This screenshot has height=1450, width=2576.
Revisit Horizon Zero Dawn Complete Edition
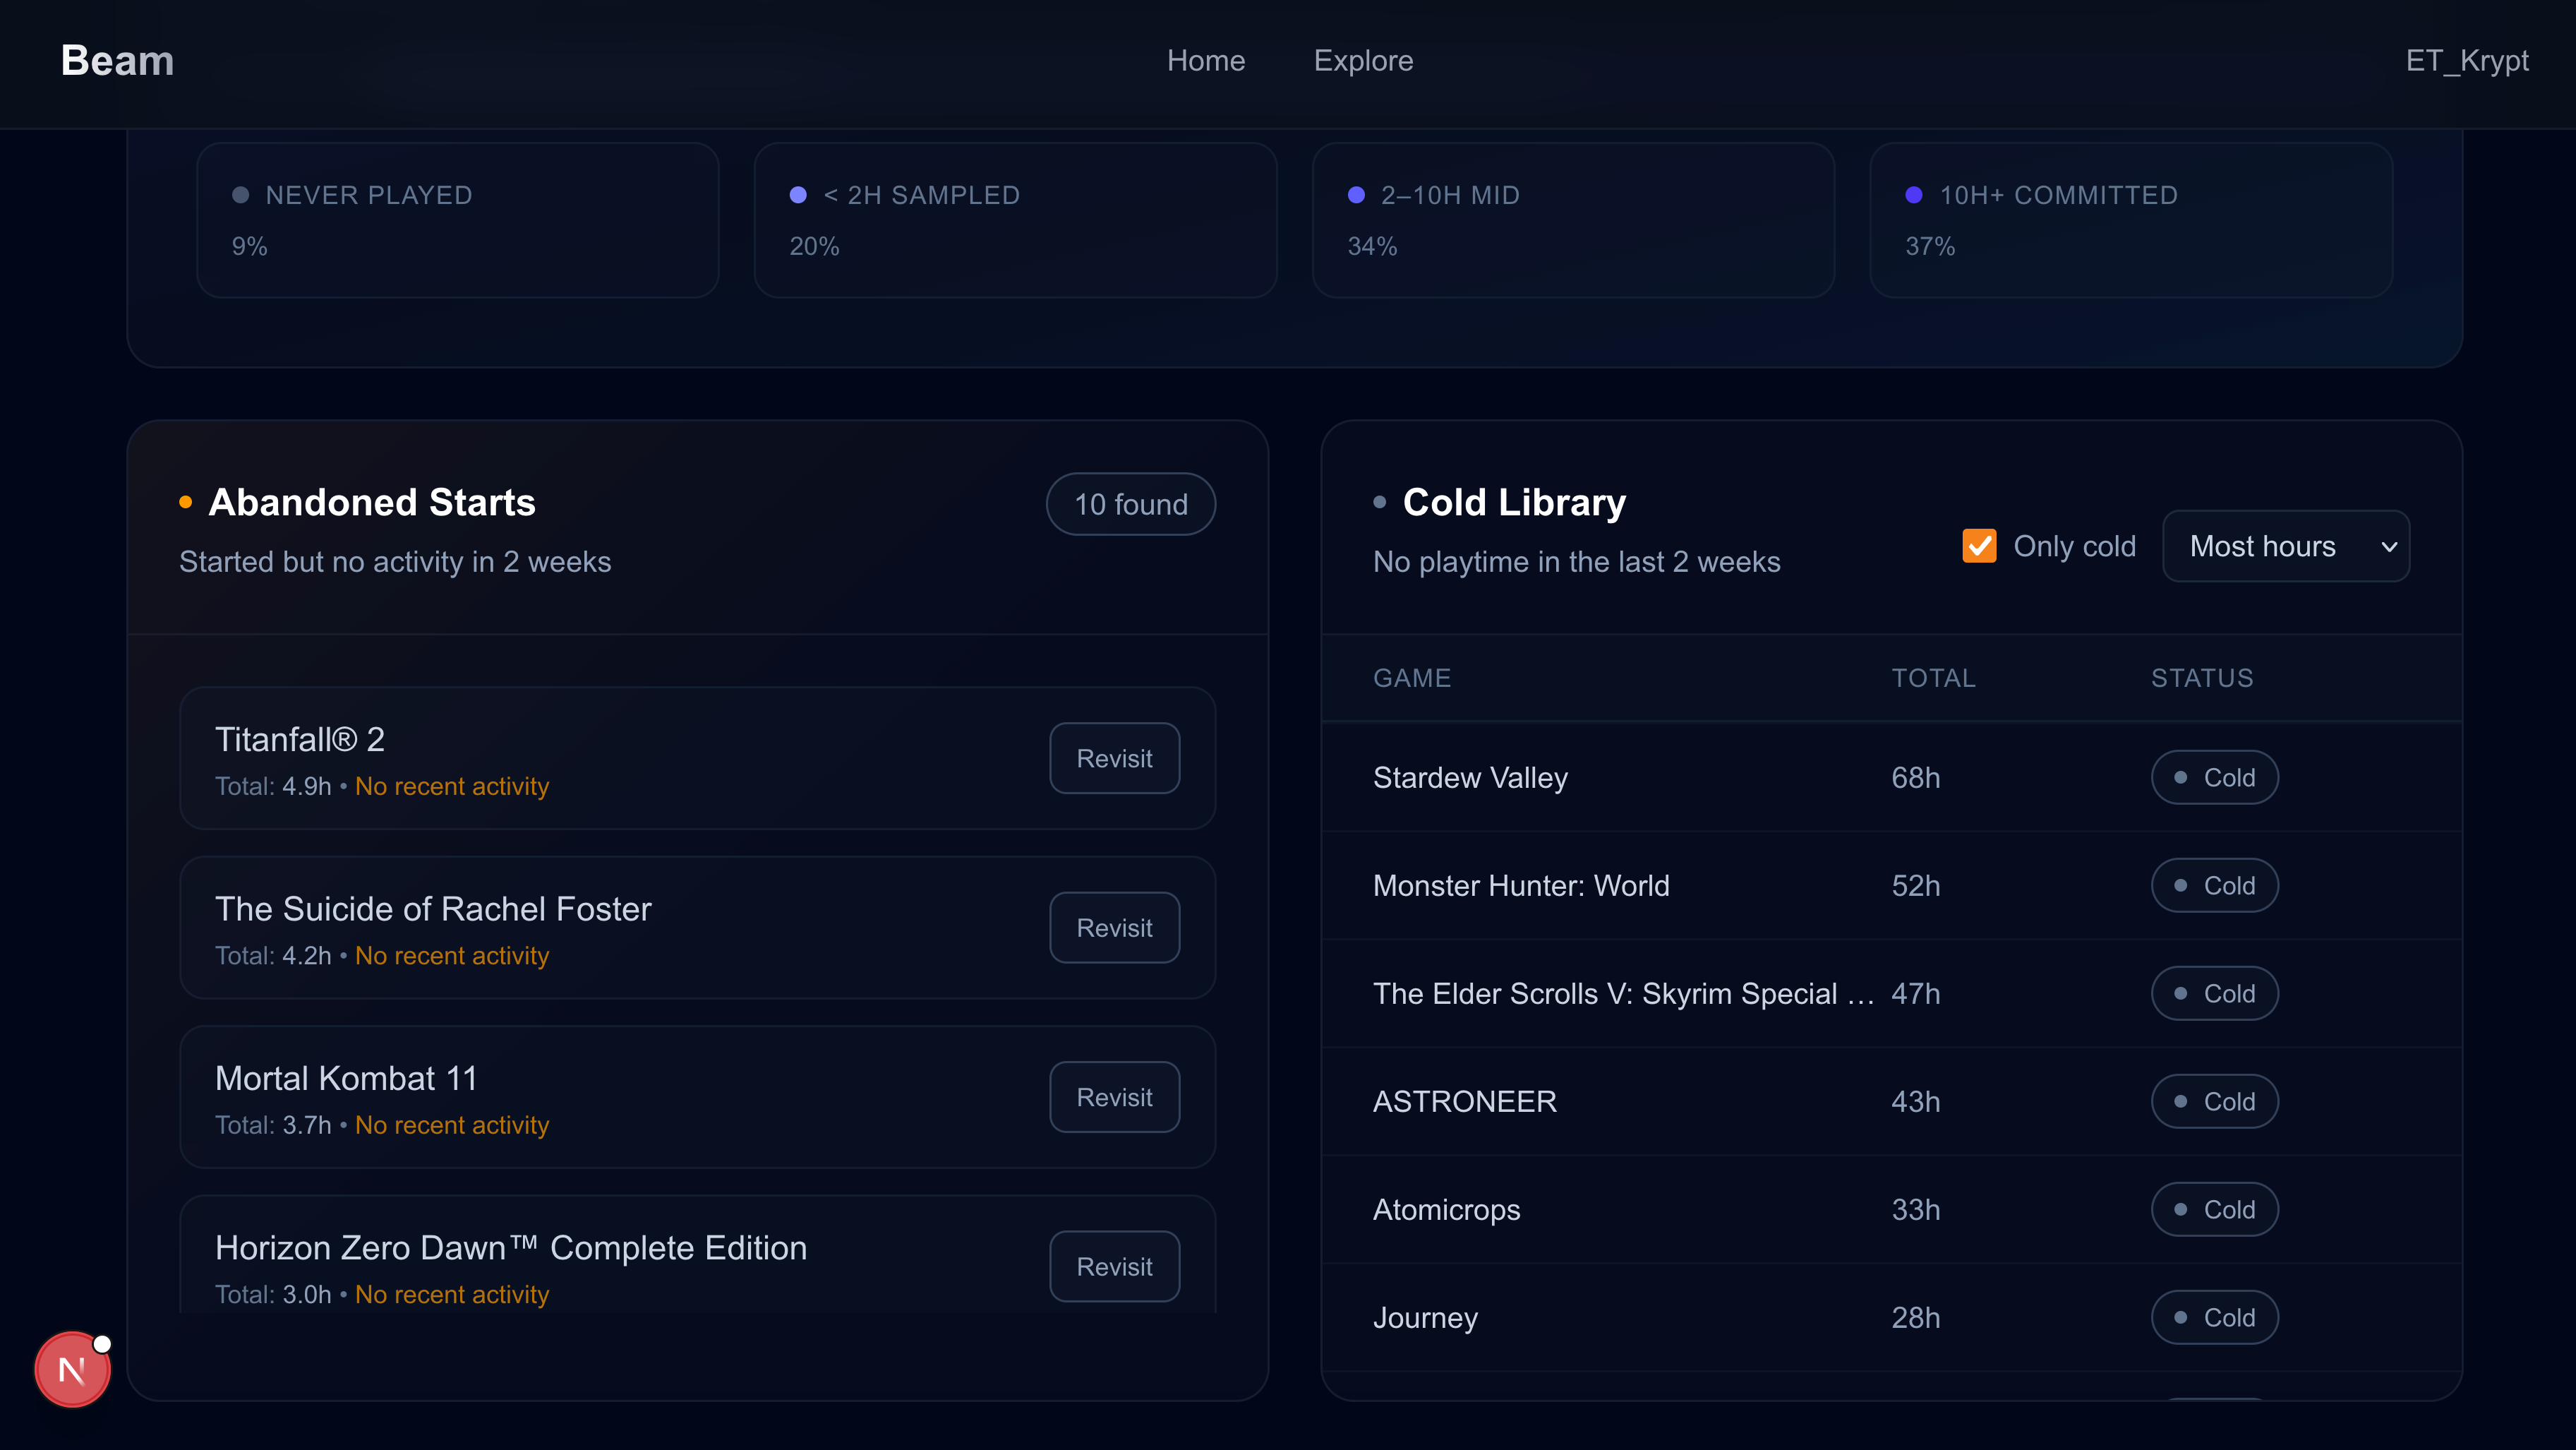[1114, 1266]
